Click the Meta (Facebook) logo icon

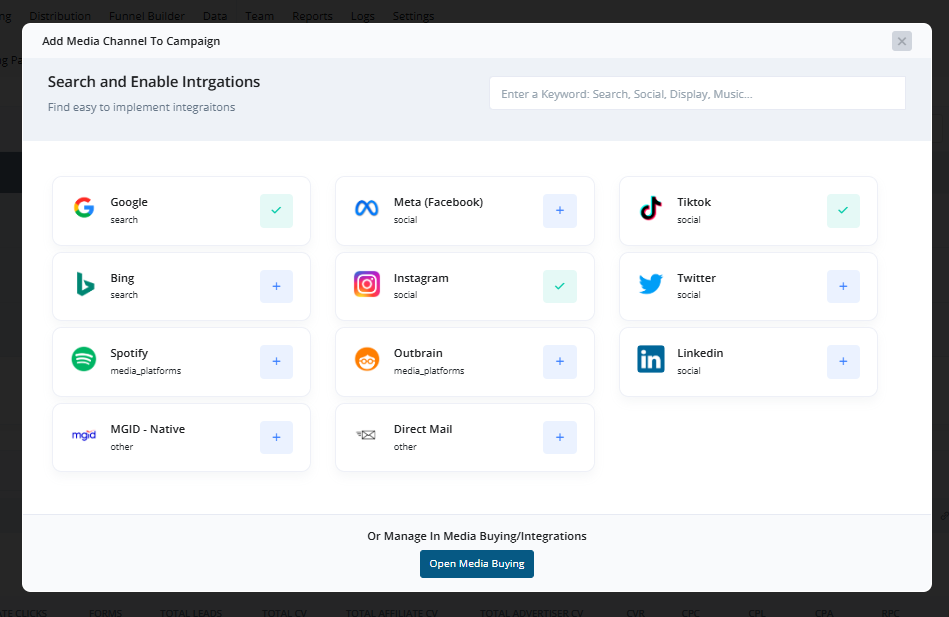pyautogui.click(x=367, y=208)
